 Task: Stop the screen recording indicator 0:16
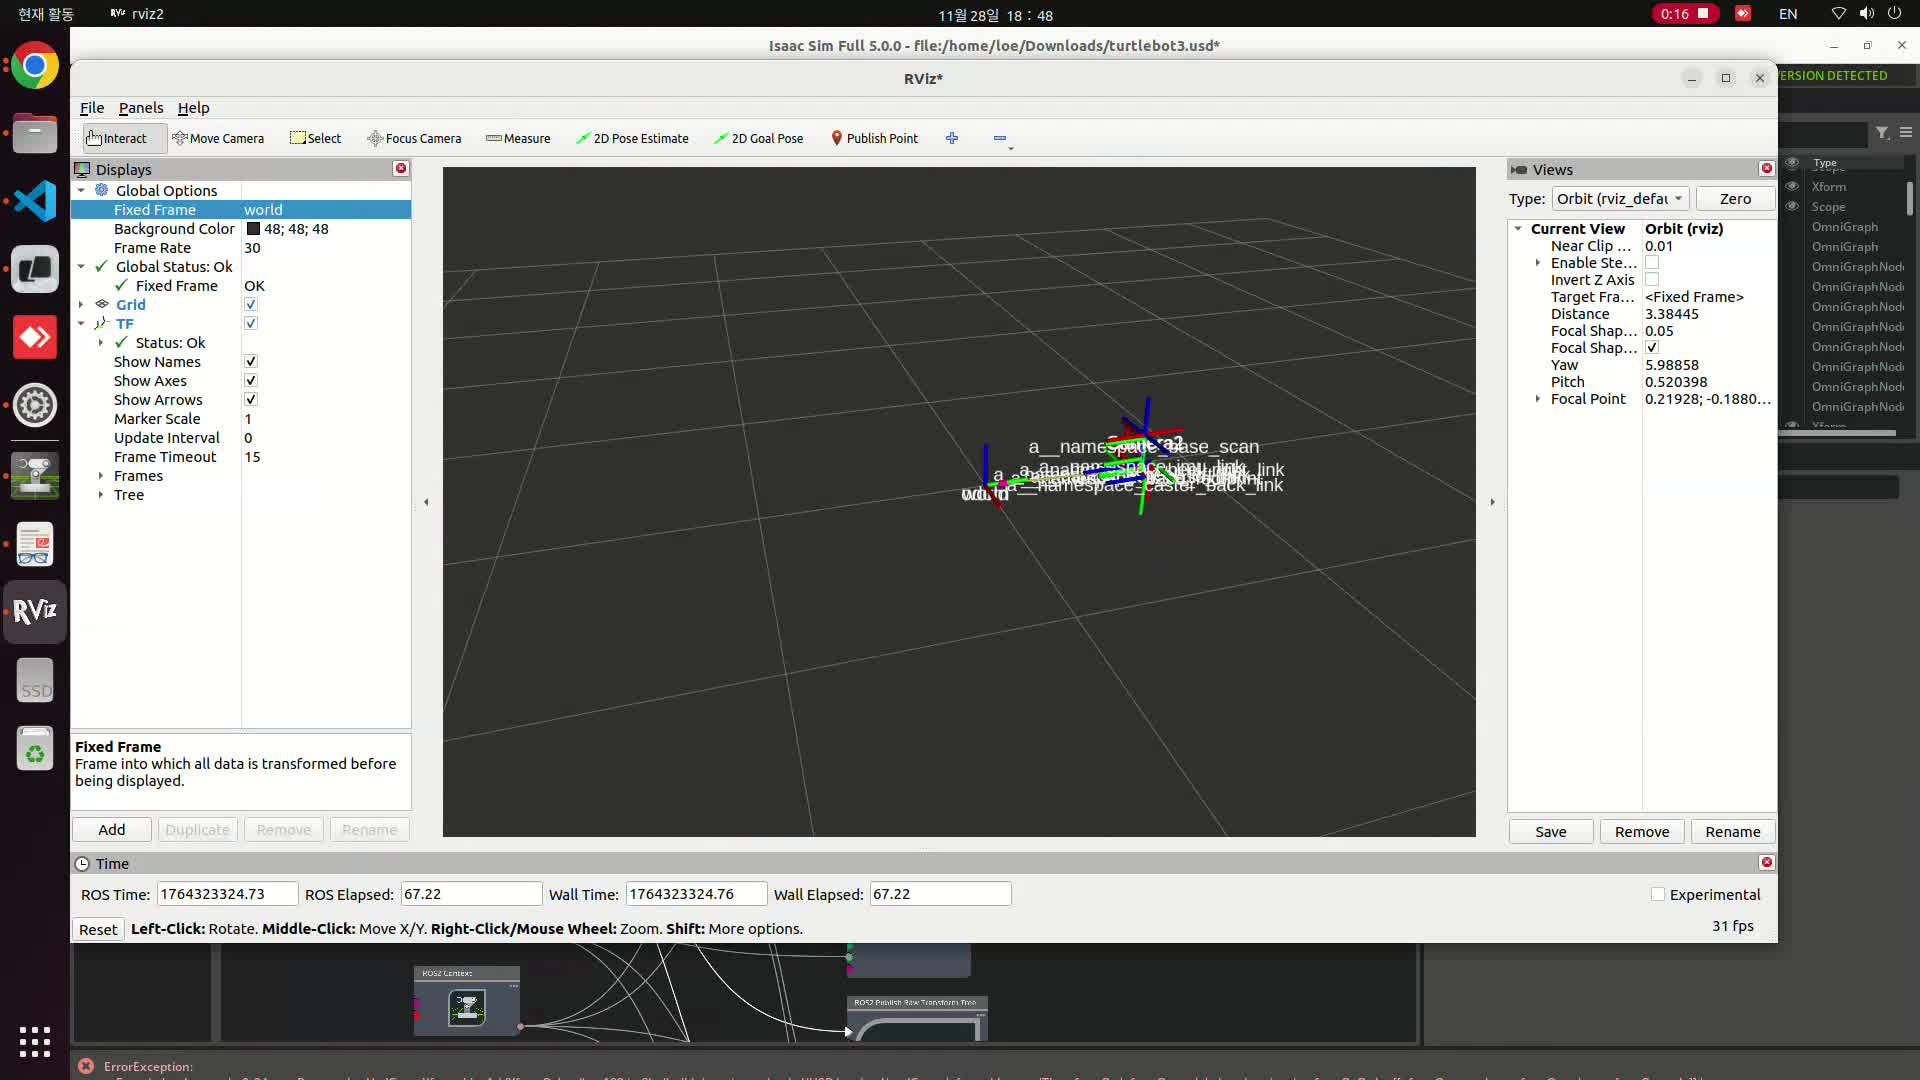coord(1685,14)
